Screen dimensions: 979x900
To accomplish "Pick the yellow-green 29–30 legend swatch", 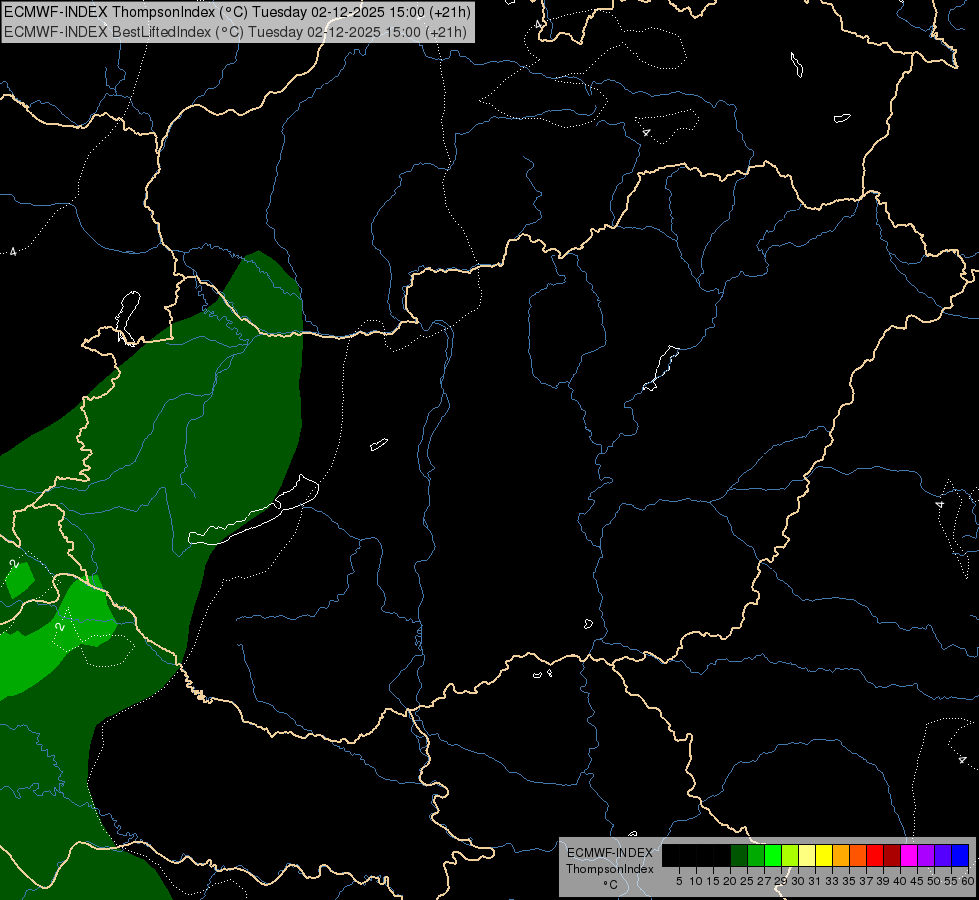I will (790, 855).
